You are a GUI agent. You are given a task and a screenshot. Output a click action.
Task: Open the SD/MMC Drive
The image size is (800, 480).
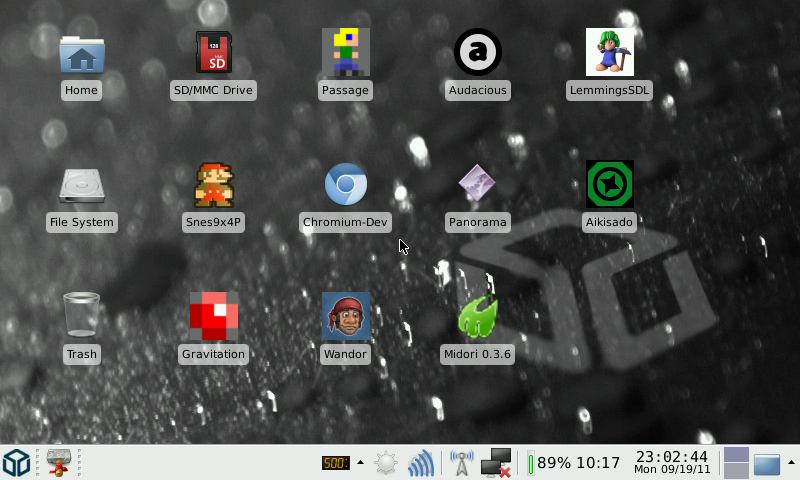(213, 53)
